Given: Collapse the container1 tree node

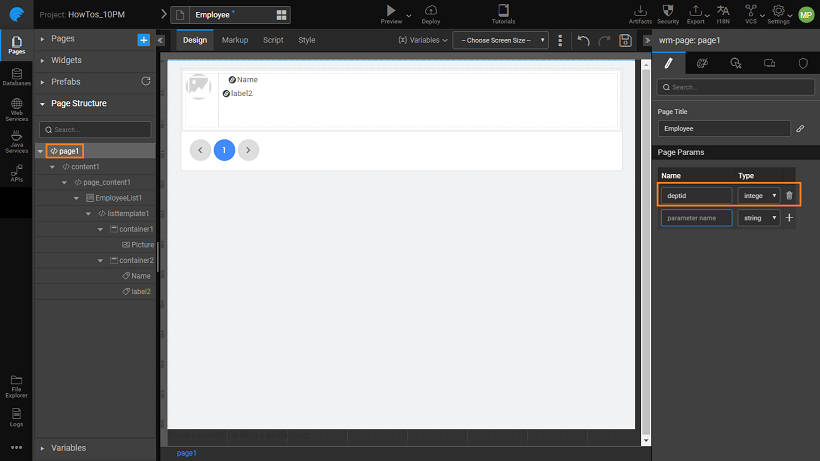Looking at the screenshot, I should tap(100, 229).
